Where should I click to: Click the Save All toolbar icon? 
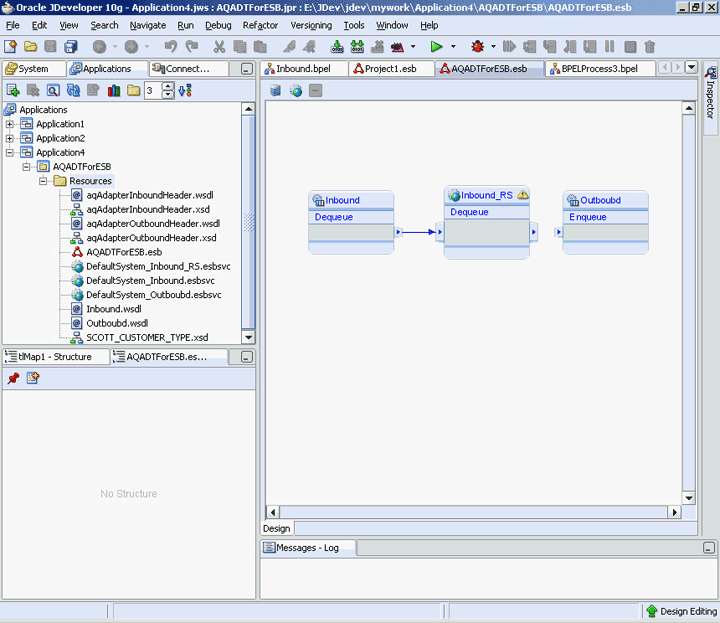72,47
